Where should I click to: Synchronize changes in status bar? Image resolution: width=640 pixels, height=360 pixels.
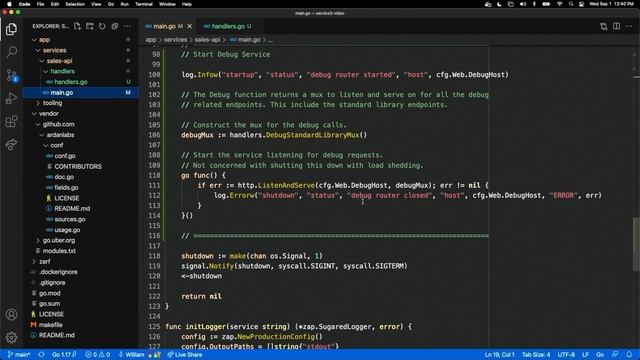(41, 355)
